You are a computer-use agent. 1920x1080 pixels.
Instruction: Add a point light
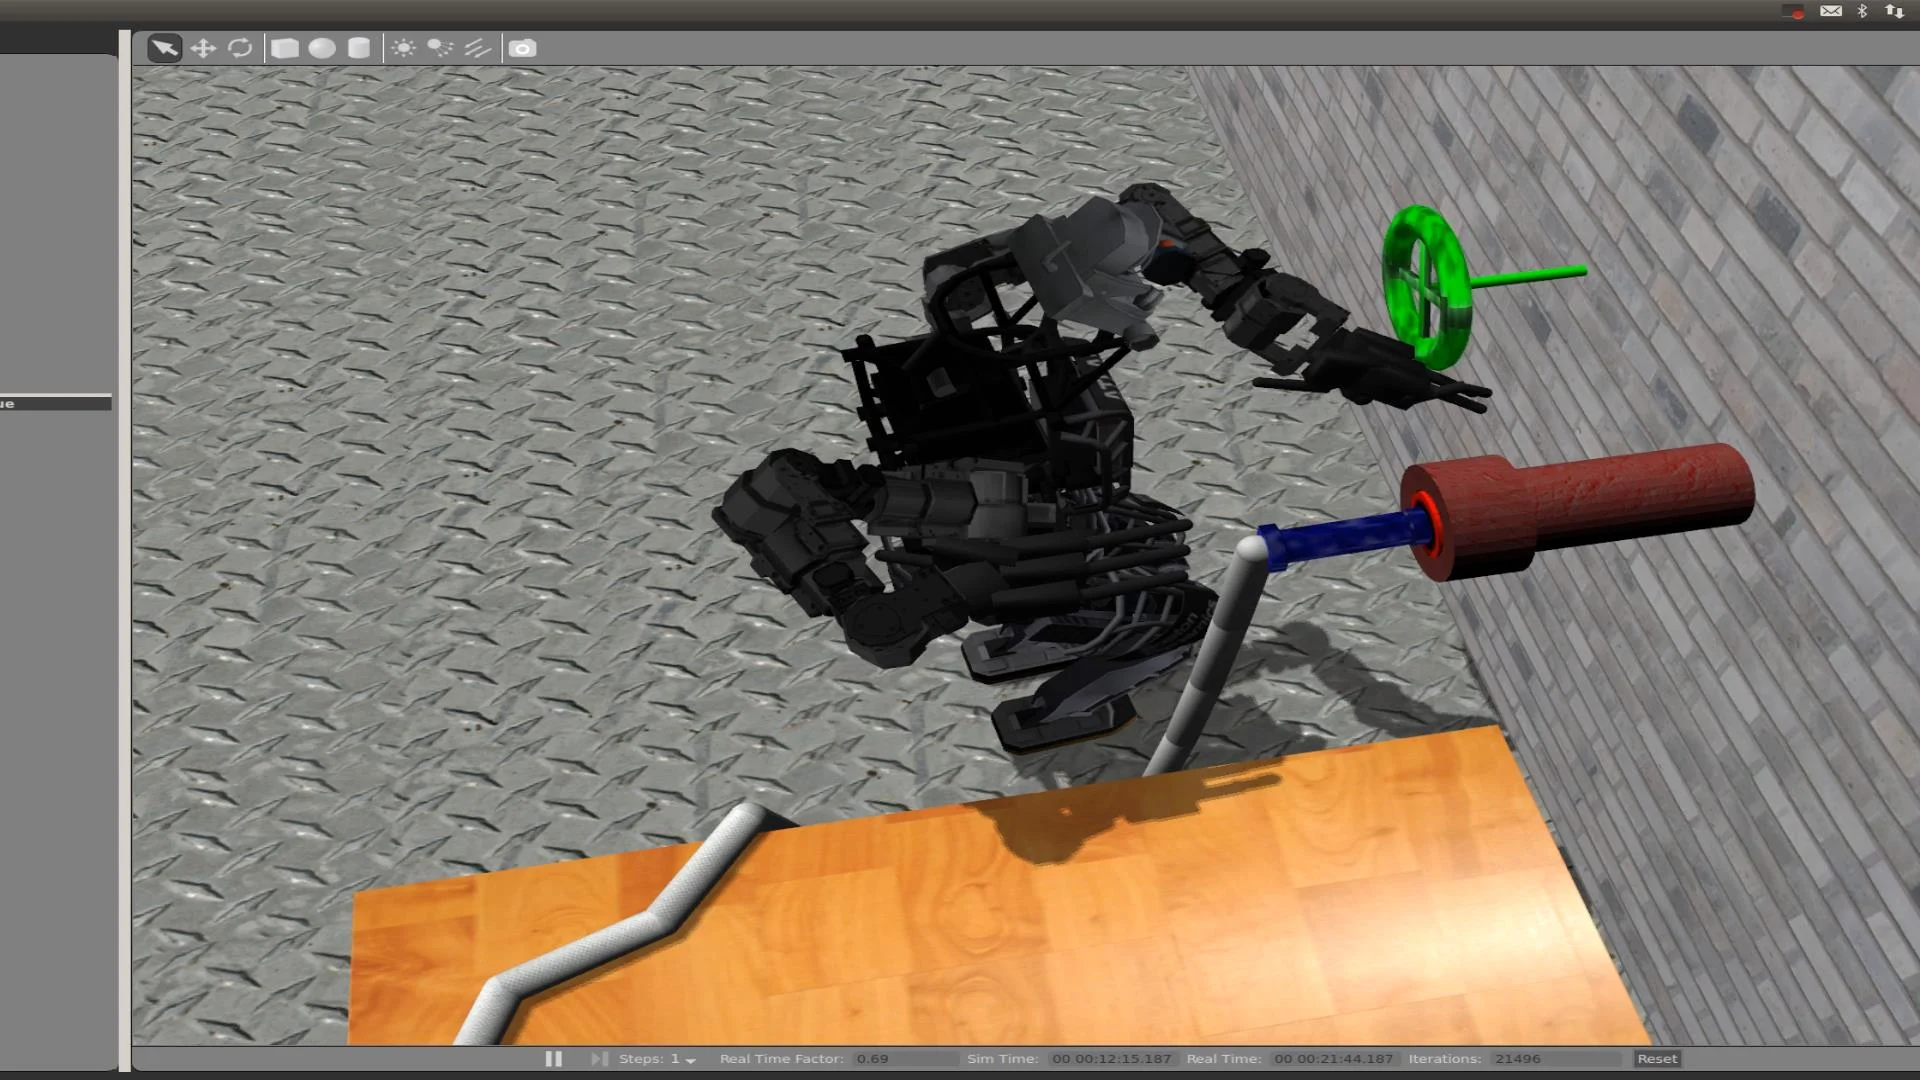[403, 48]
